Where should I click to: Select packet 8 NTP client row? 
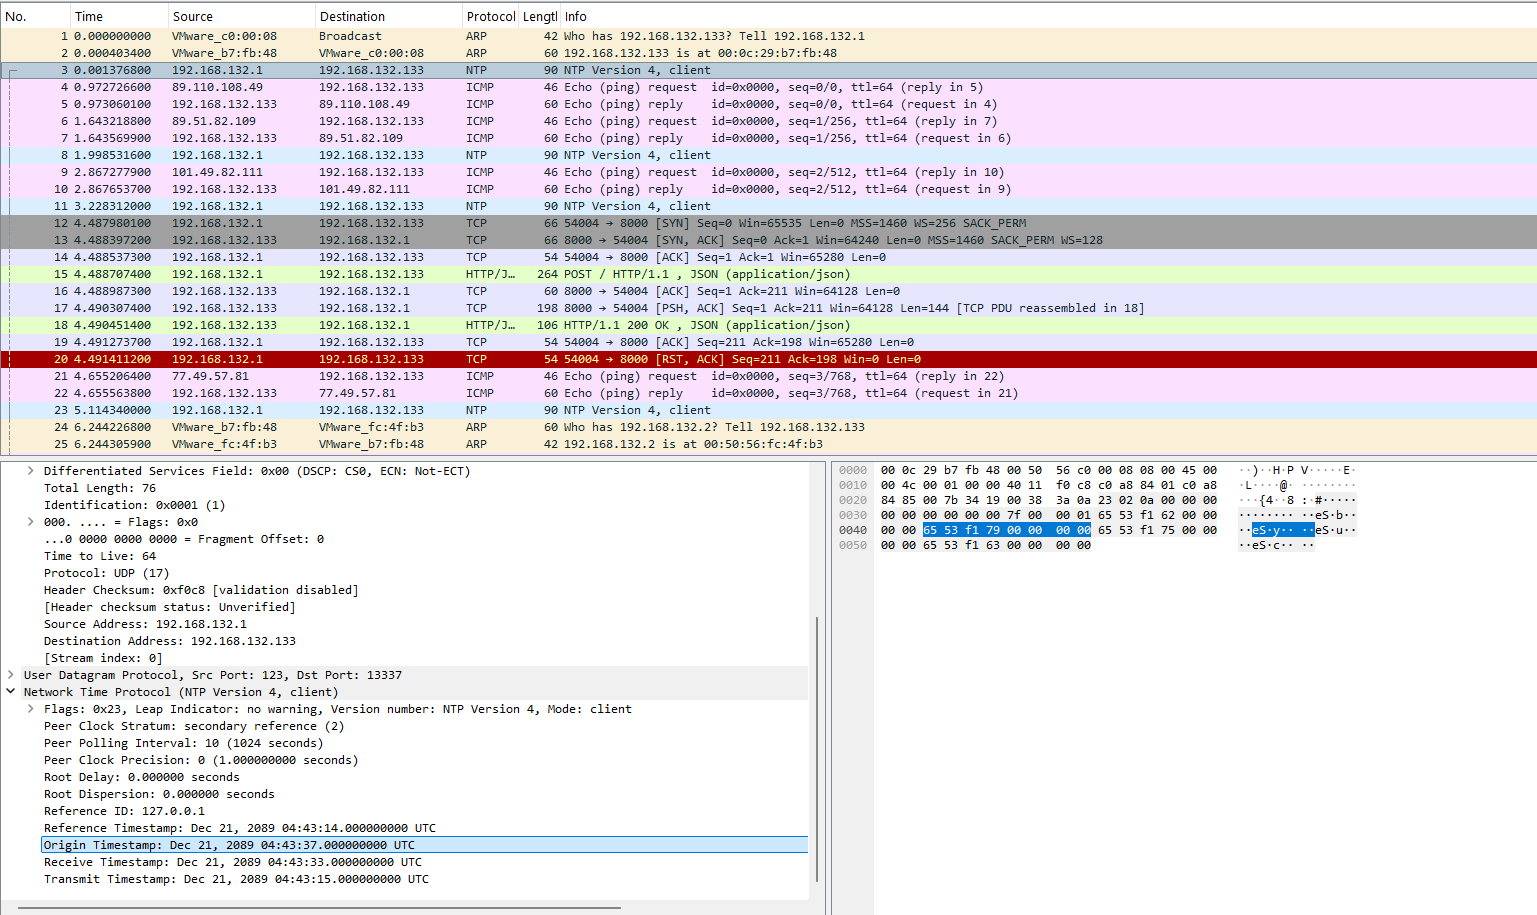pyautogui.click(x=768, y=155)
